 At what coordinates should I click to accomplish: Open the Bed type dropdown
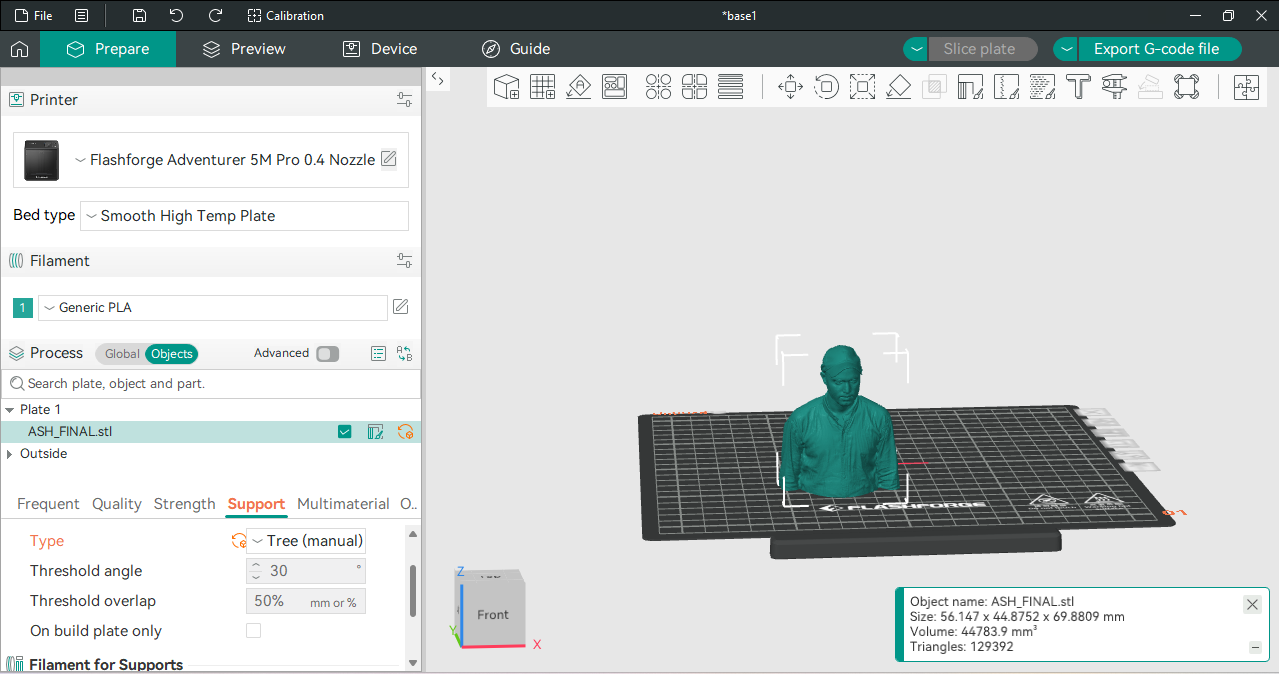point(244,216)
